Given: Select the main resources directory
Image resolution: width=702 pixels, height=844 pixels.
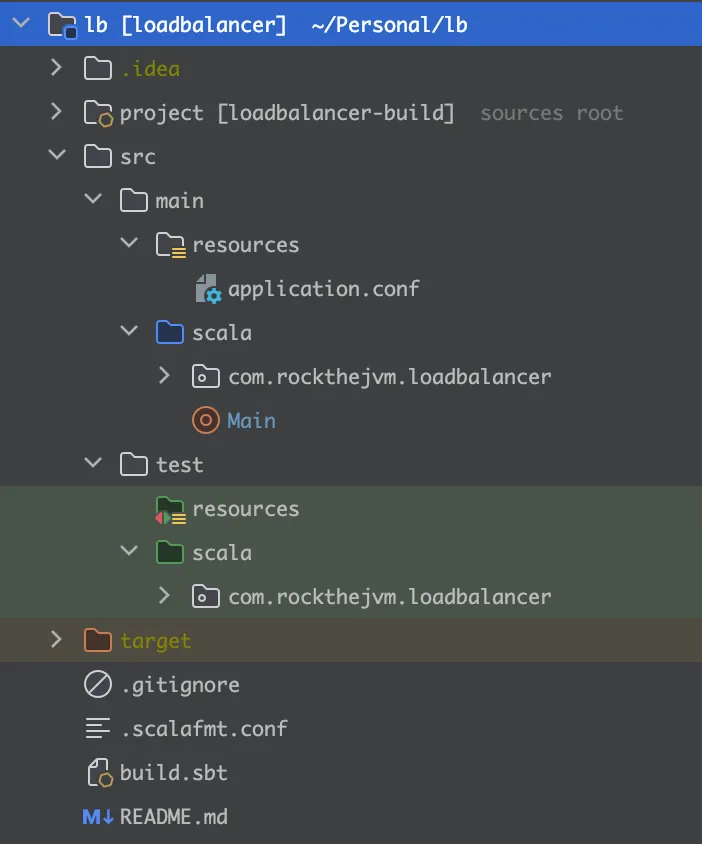Looking at the screenshot, I should (248, 244).
